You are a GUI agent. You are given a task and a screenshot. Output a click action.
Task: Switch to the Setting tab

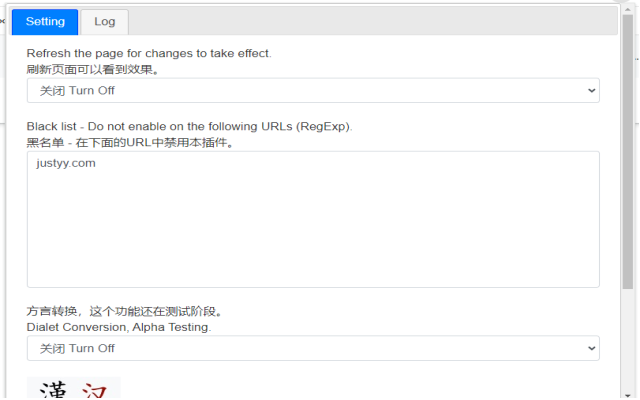click(45, 21)
